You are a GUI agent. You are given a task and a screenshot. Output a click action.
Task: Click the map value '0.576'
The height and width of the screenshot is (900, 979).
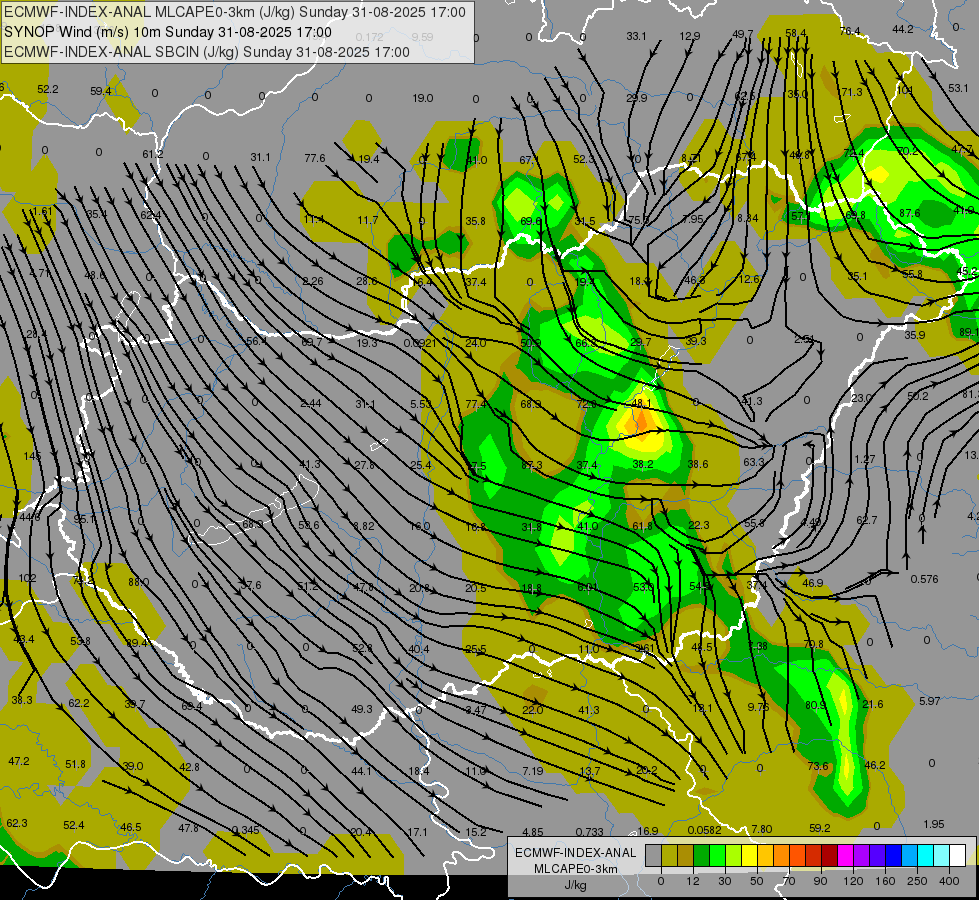[x=925, y=580]
